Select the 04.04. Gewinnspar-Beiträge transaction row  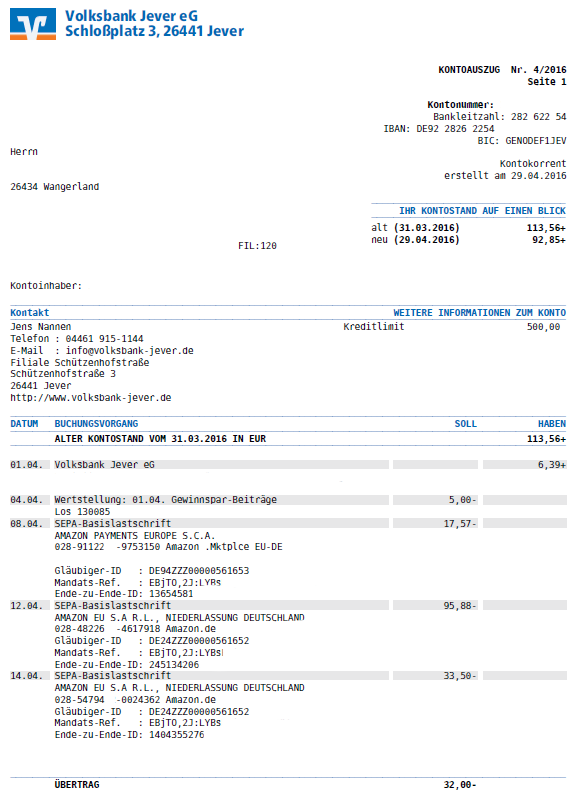(288, 500)
